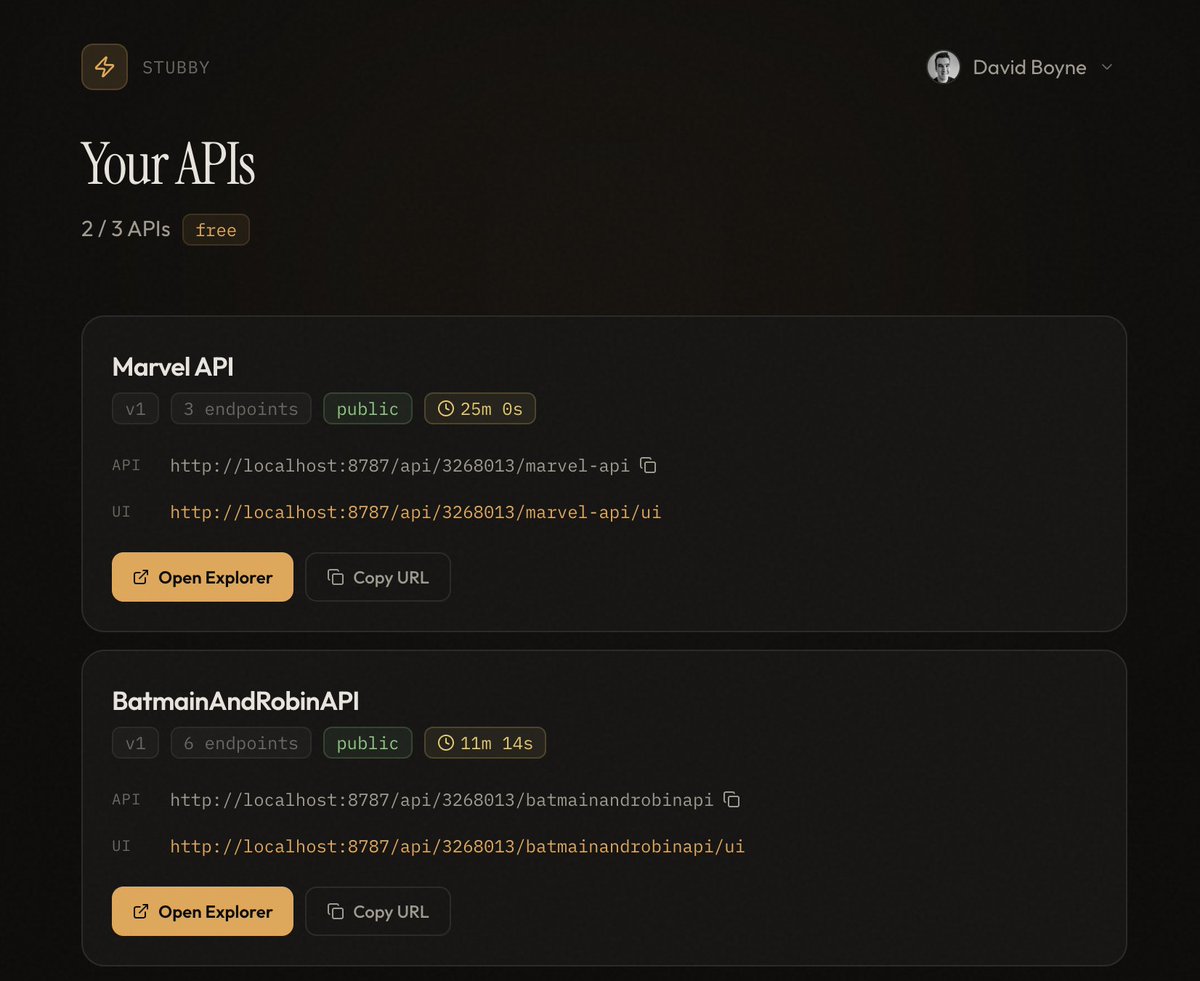1200x981 pixels.
Task: Click the 6 endpoints badge on BatmainAndRobinAPI
Action: pyautogui.click(x=240, y=742)
